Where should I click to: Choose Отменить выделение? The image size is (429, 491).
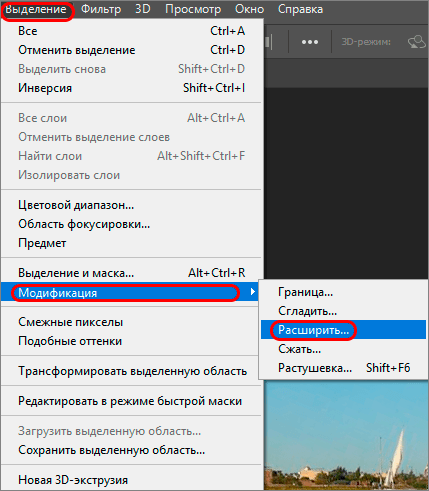click(x=132, y=50)
